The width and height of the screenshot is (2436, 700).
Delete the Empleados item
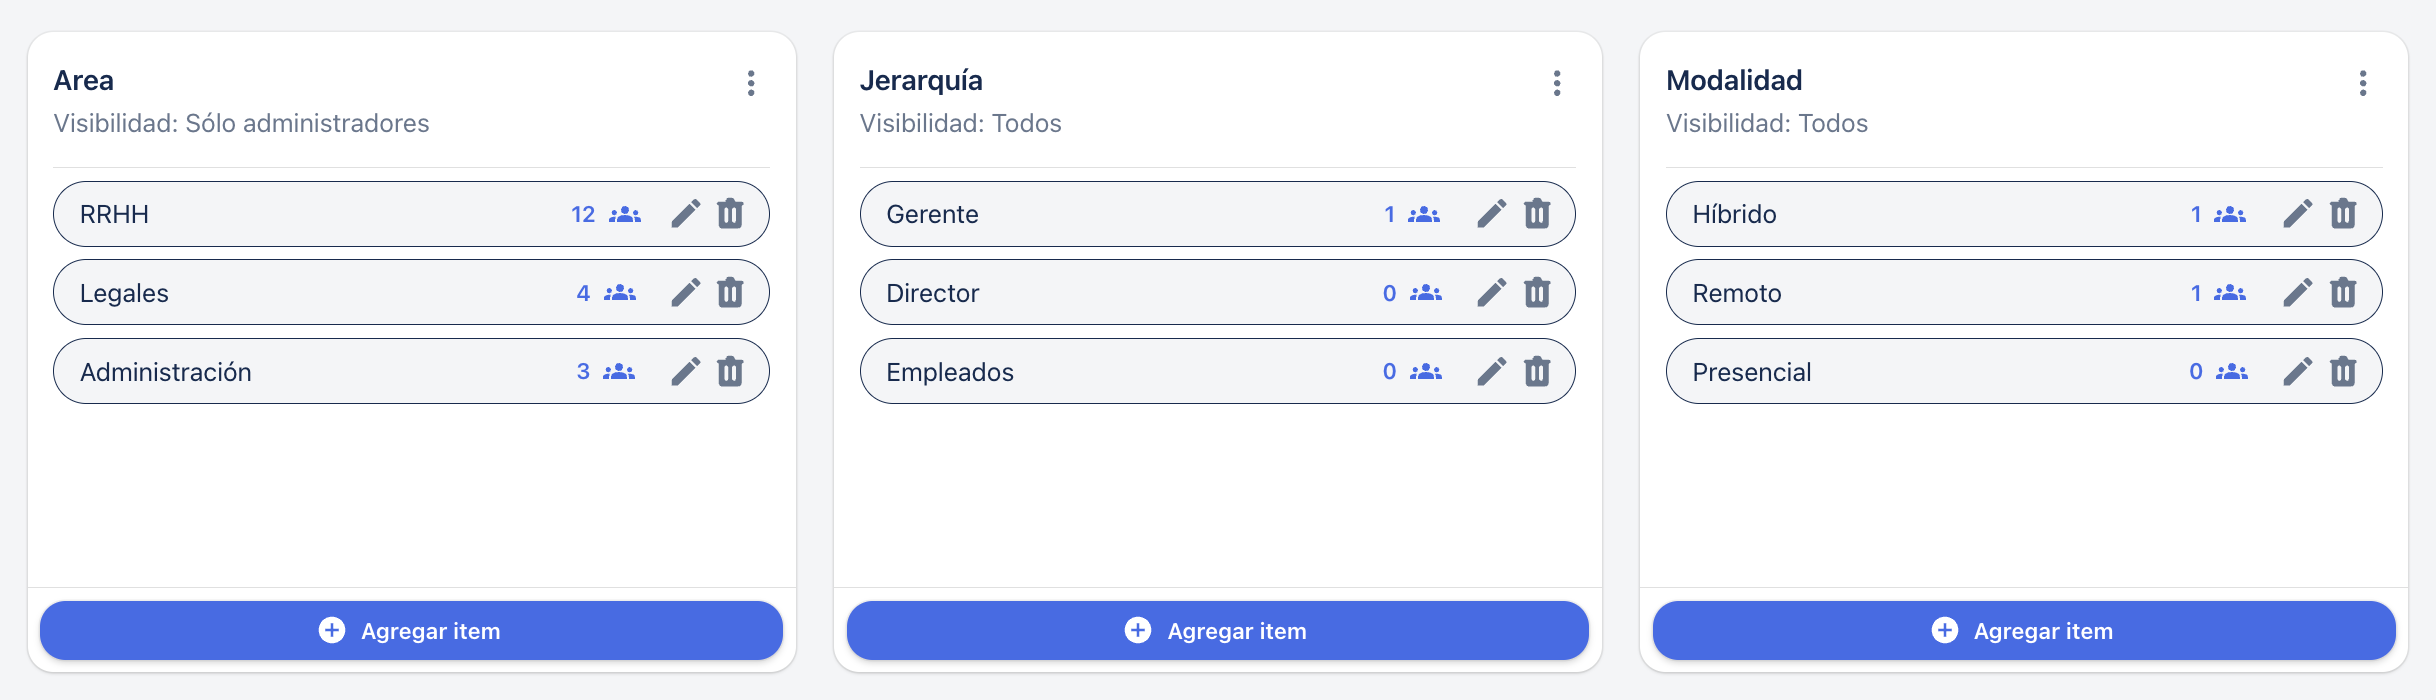click(x=1537, y=372)
